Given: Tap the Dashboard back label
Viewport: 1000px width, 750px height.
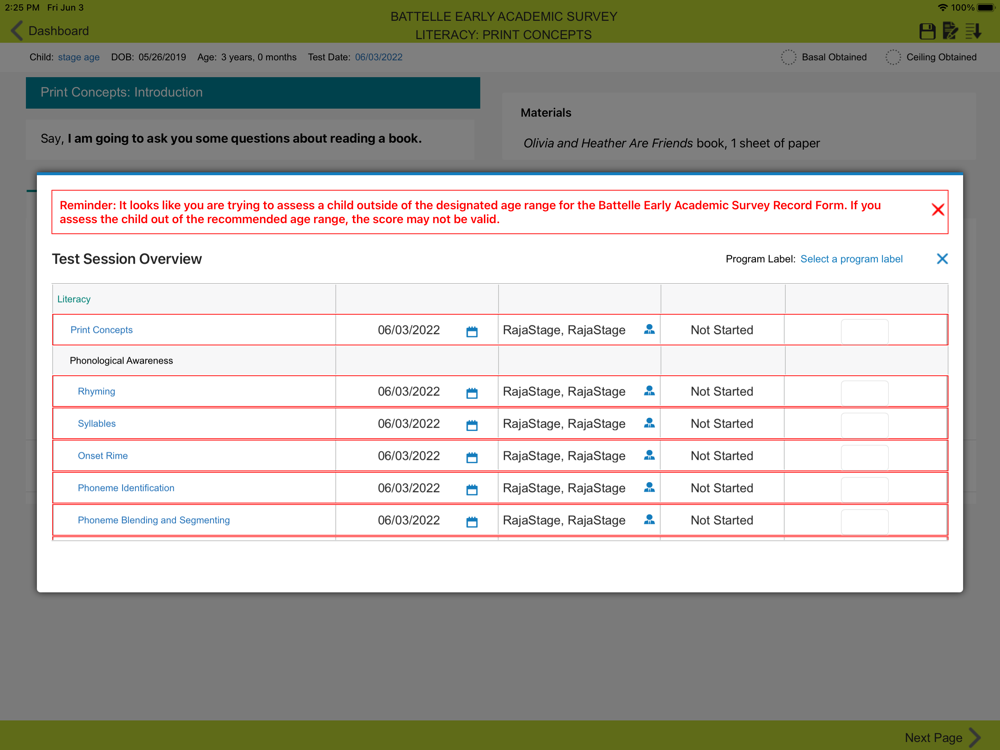Looking at the screenshot, I should pos(59,31).
